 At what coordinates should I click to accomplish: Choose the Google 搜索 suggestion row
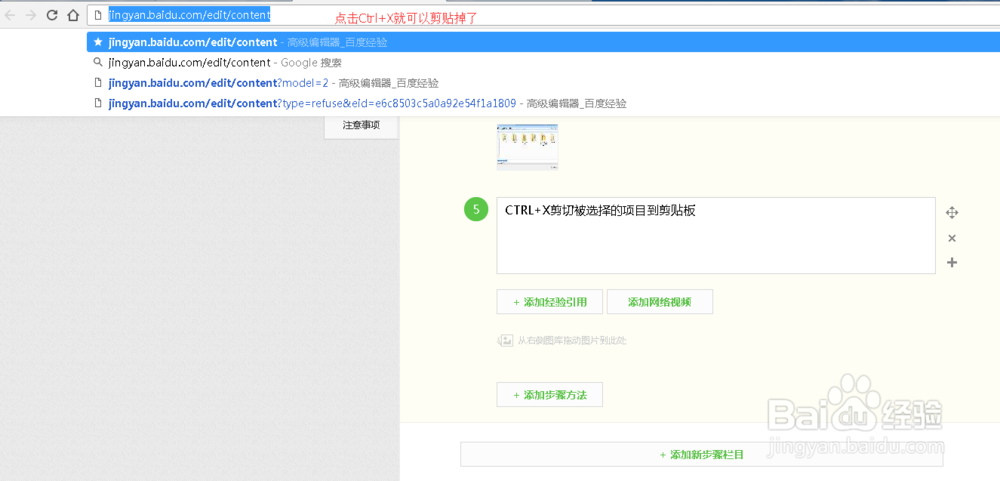point(543,63)
